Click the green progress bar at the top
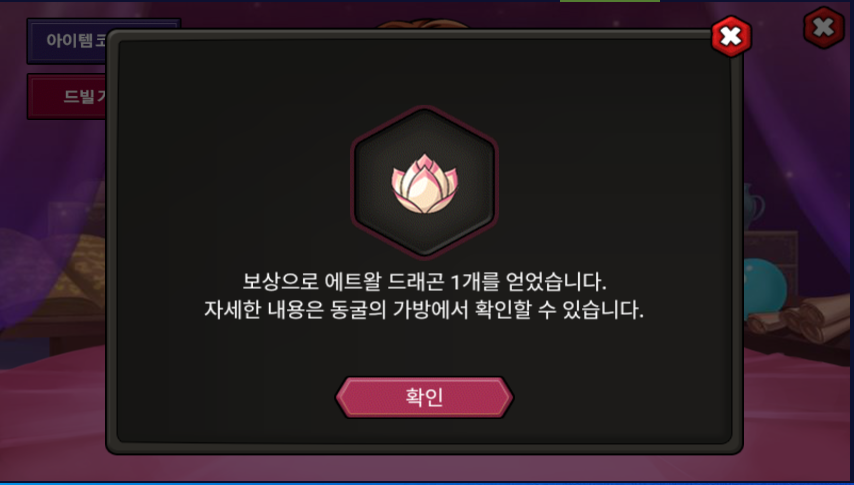 tap(610, 1)
